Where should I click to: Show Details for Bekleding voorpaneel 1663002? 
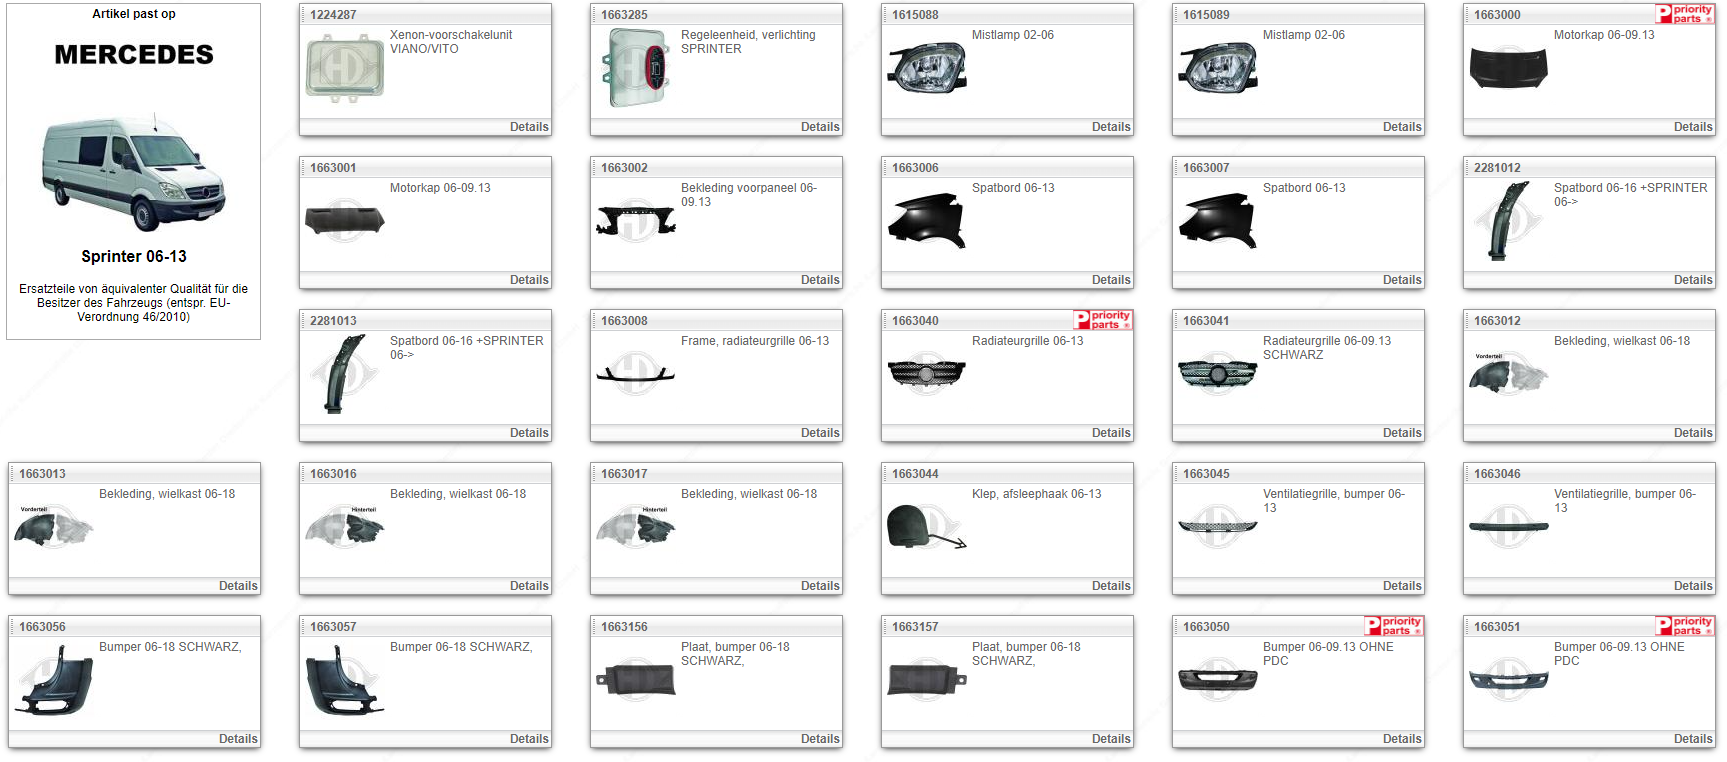[820, 280]
